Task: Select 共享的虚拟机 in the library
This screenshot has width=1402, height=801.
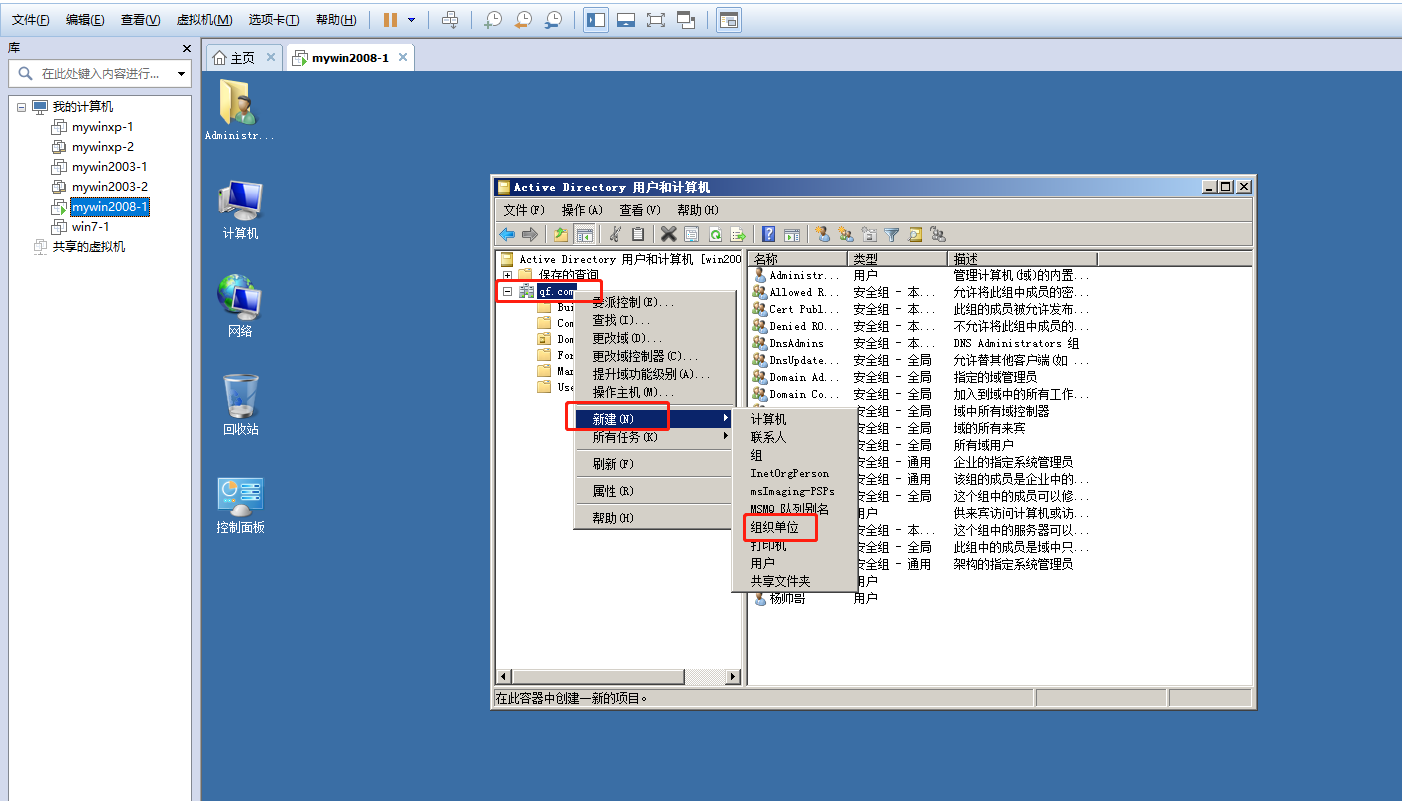Action: click(x=89, y=247)
